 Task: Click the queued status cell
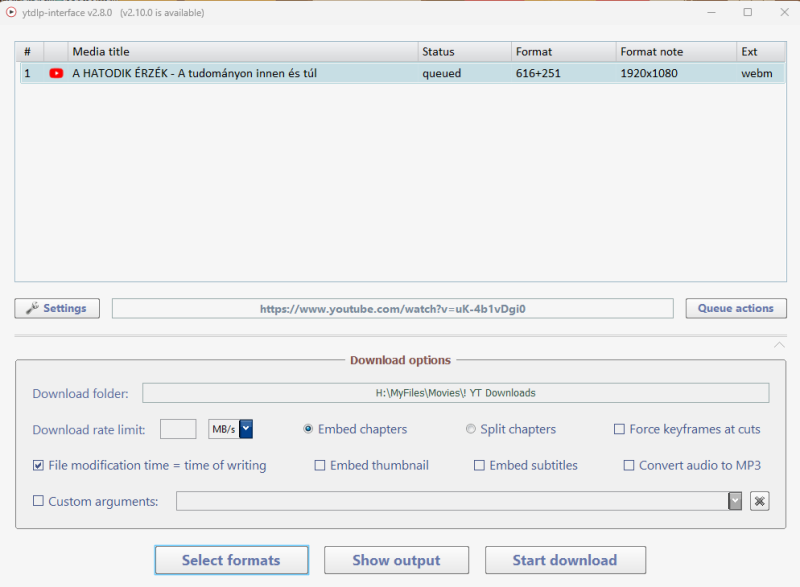pyautogui.click(x=442, y=73)
